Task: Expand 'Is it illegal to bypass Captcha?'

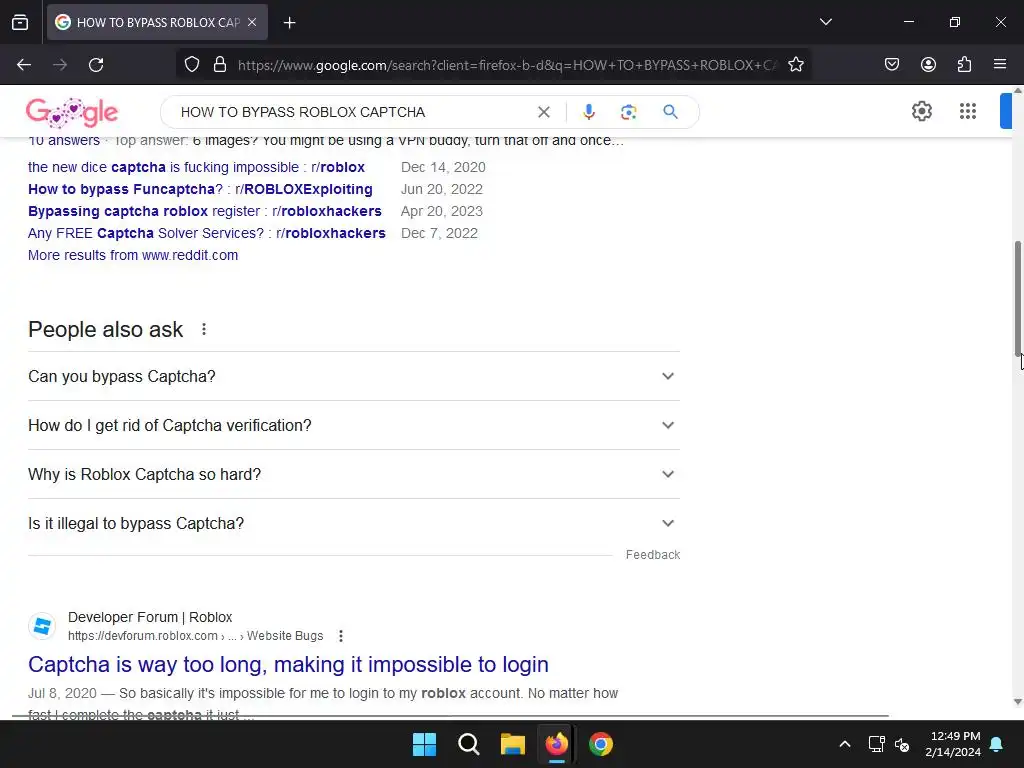Action: tap(354, 523)
